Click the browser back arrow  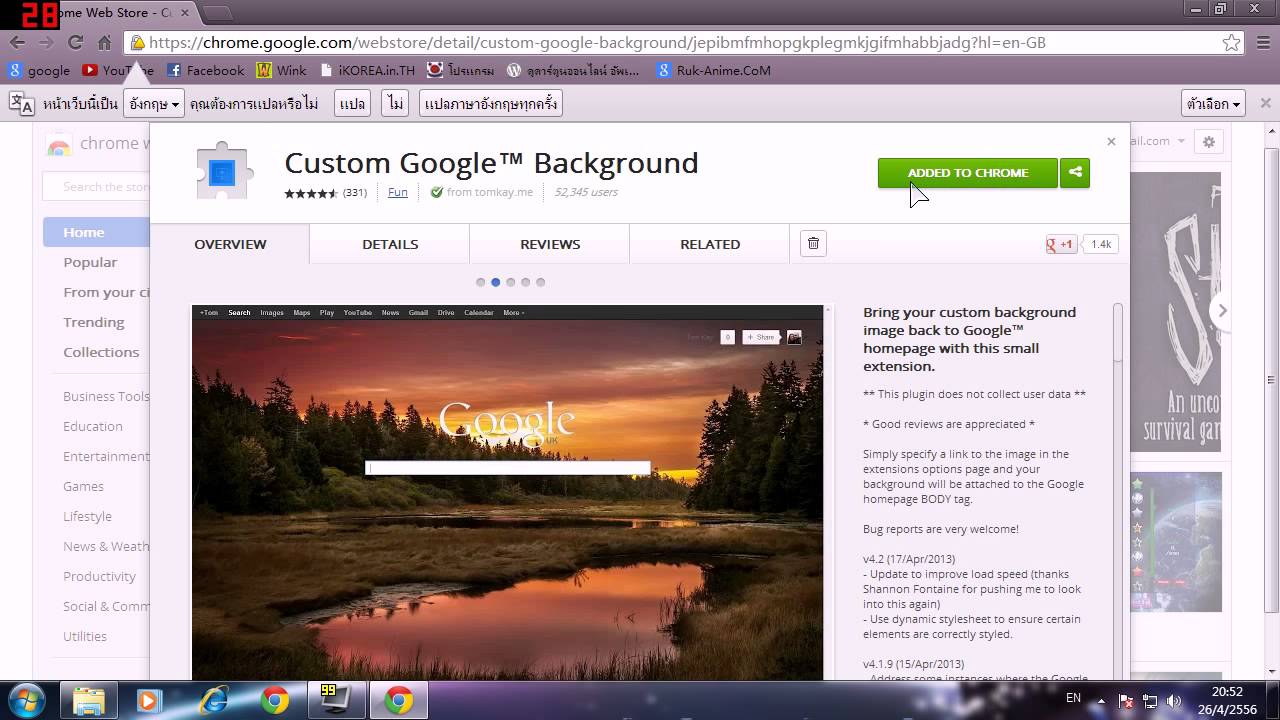pos(17,43)
